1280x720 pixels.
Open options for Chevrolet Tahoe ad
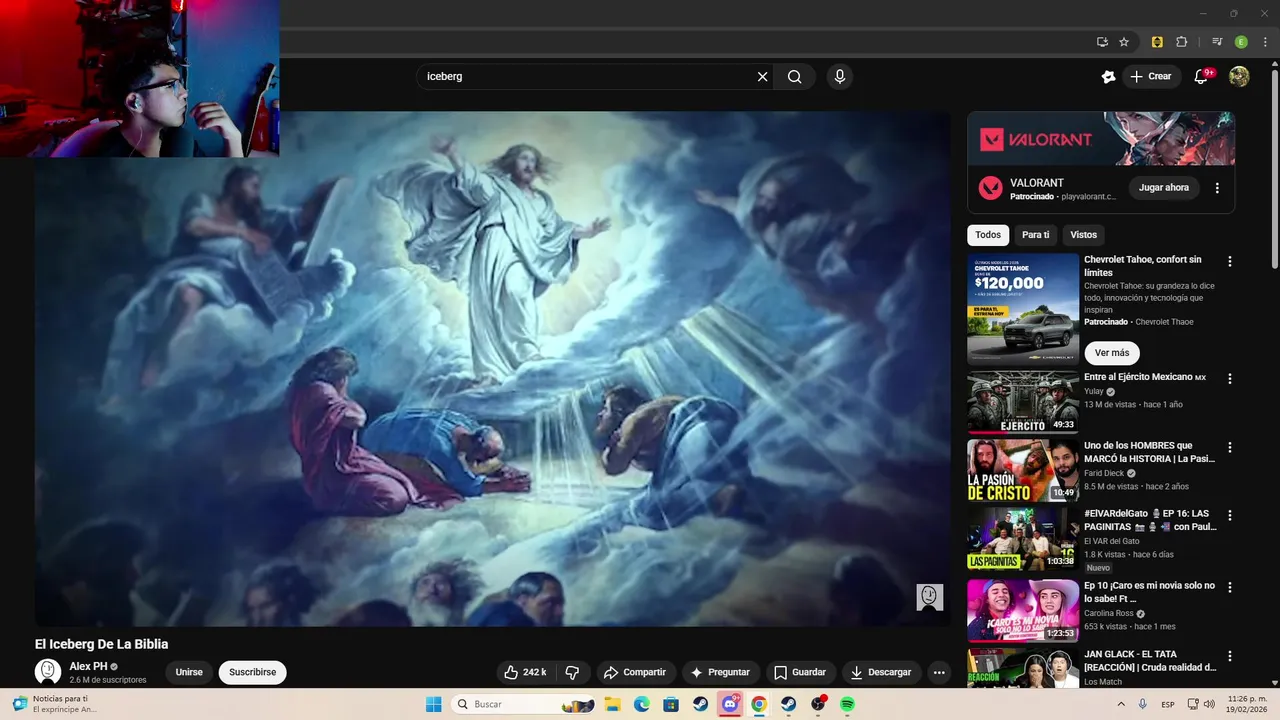click(x=1230, y=262)
